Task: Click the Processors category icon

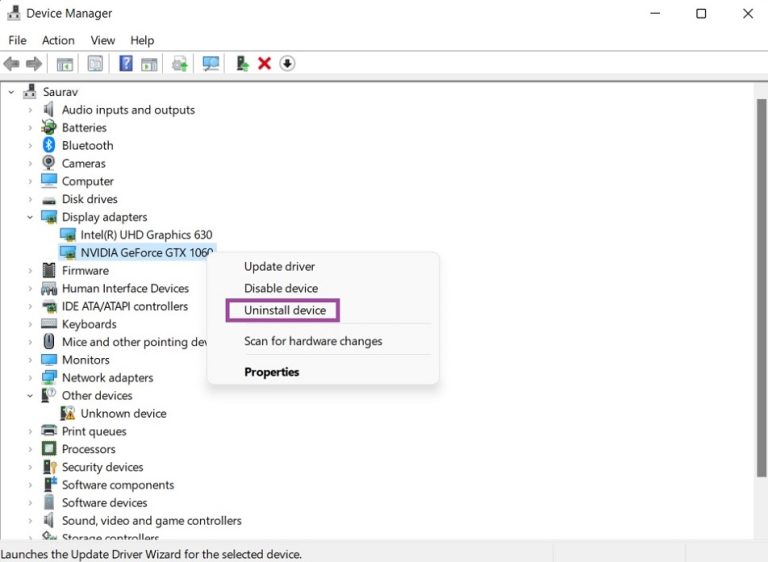Action: click(49, 449)
